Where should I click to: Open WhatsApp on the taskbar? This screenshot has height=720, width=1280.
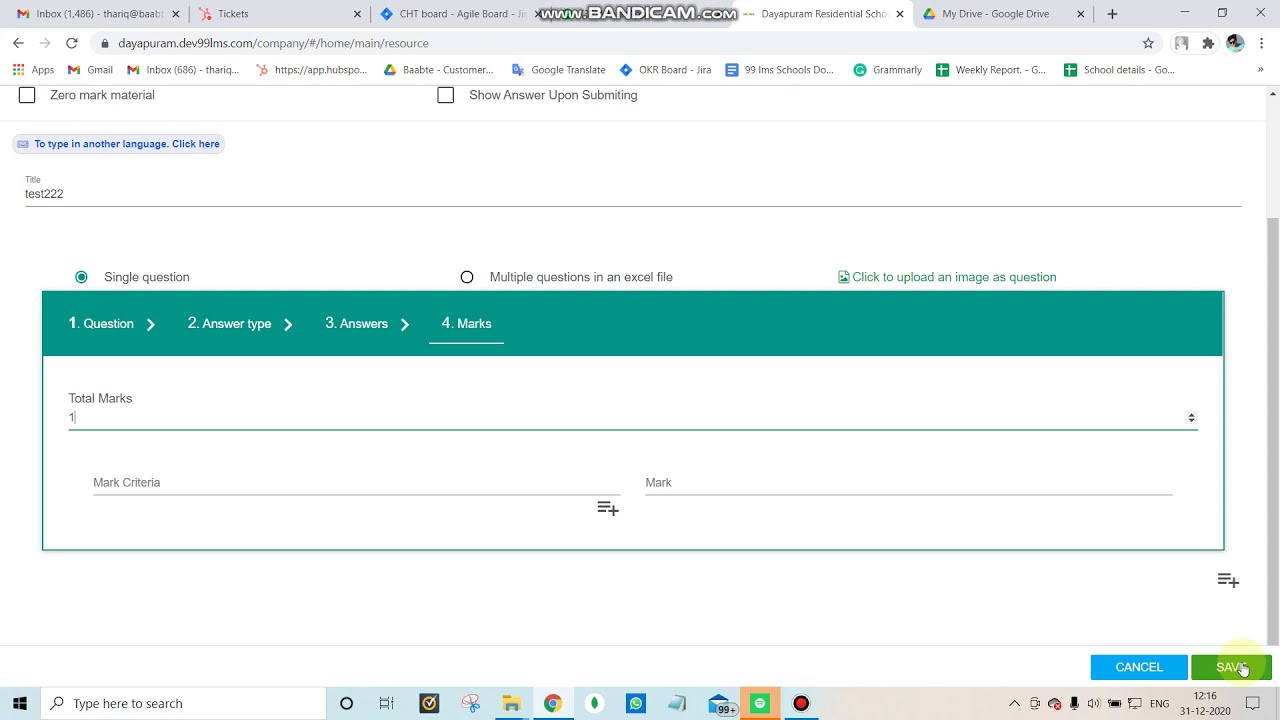click(635, 703)
